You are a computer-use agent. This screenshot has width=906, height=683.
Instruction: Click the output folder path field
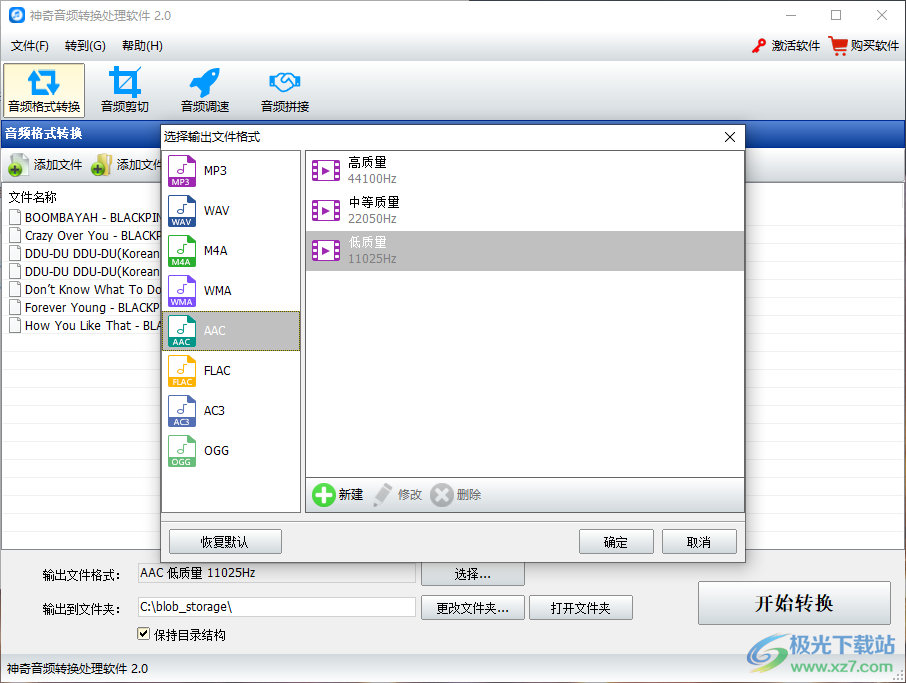[x=276, y=607]
